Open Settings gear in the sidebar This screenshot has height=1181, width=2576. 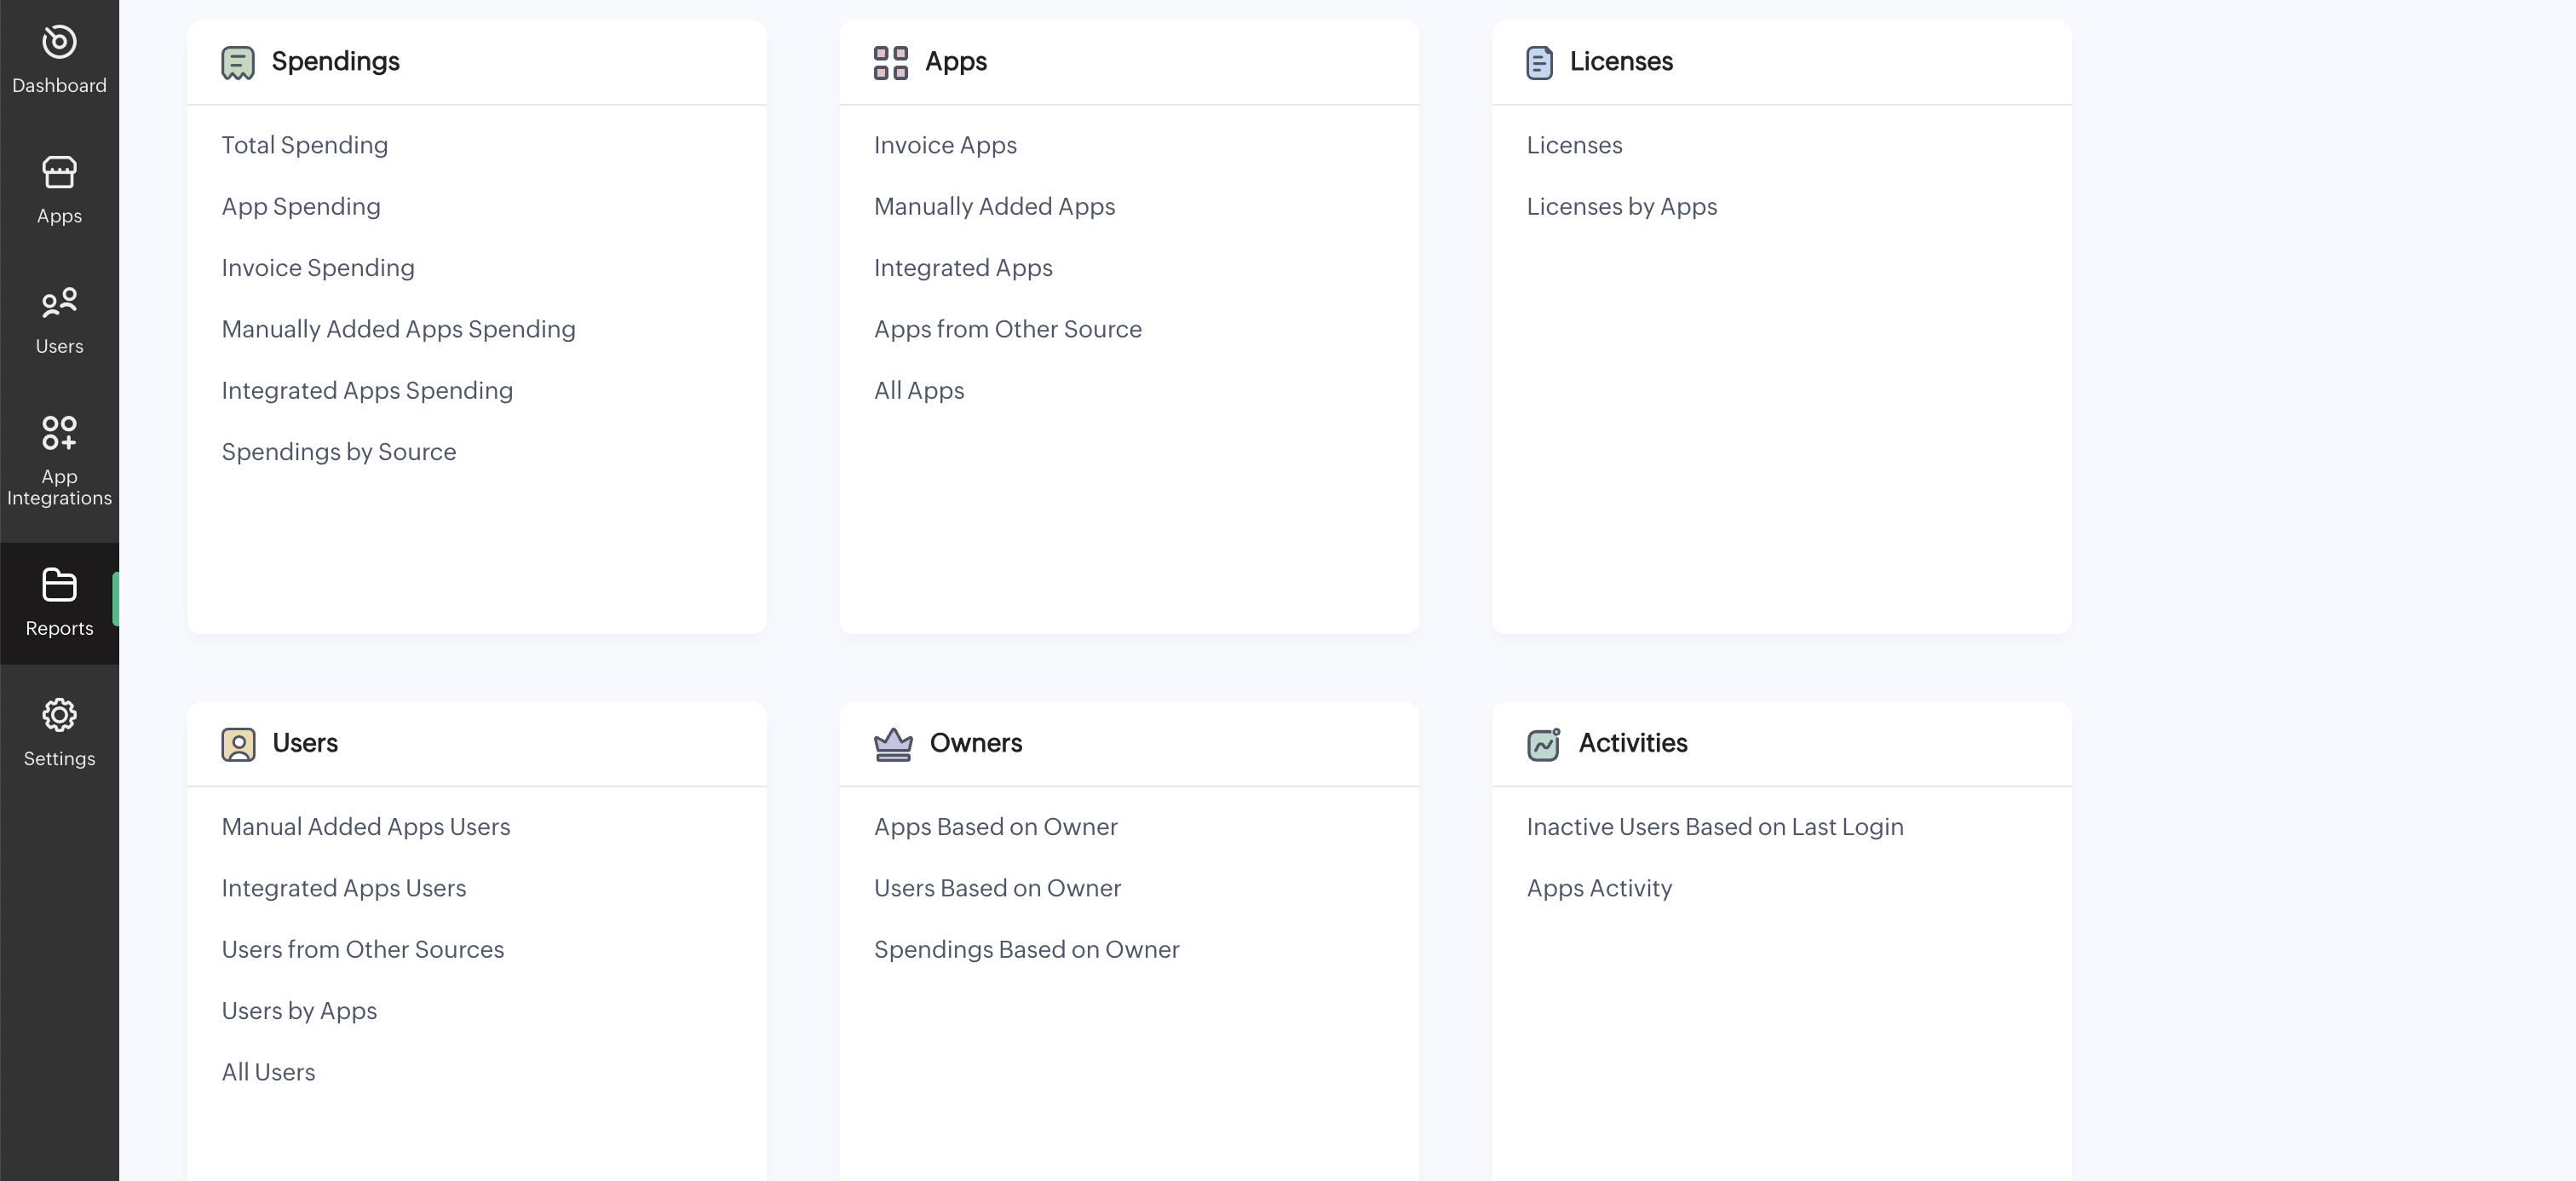(59, 732)
